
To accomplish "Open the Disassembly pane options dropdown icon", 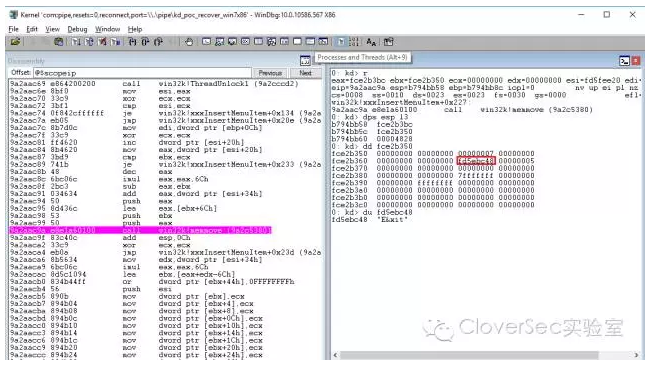I will (305, 61).
